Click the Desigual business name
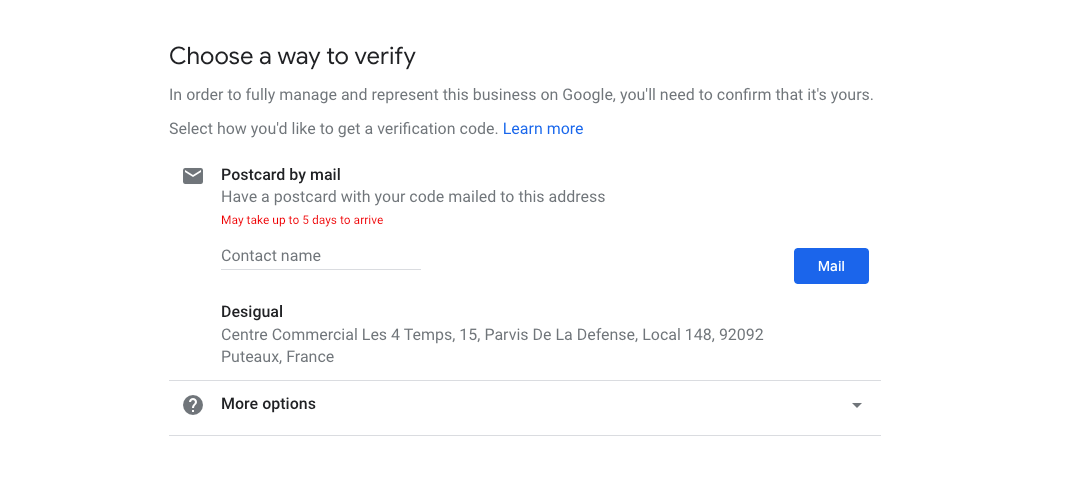The width and height of the screenshot is (1069, 486). click(x=252, y=312)
